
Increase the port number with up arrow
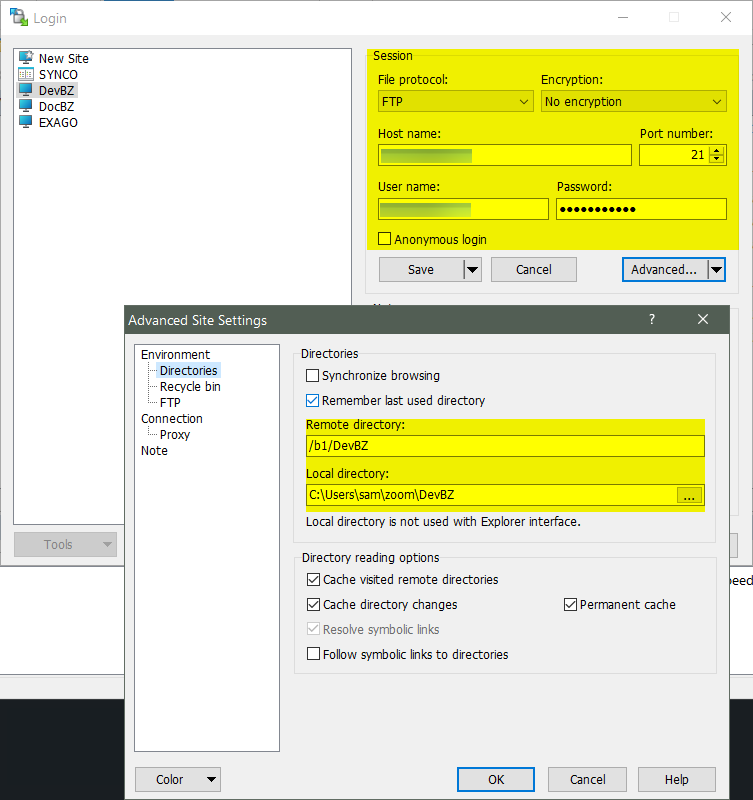tap(716, 150)
